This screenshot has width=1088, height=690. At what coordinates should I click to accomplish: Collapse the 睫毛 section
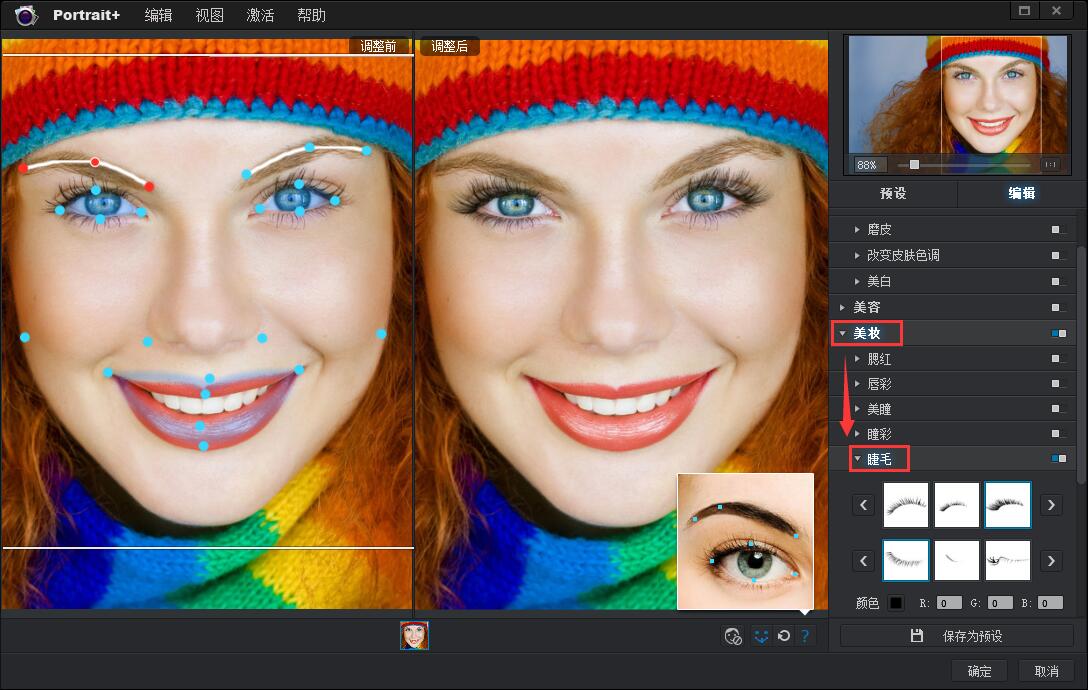coord(857,459)
